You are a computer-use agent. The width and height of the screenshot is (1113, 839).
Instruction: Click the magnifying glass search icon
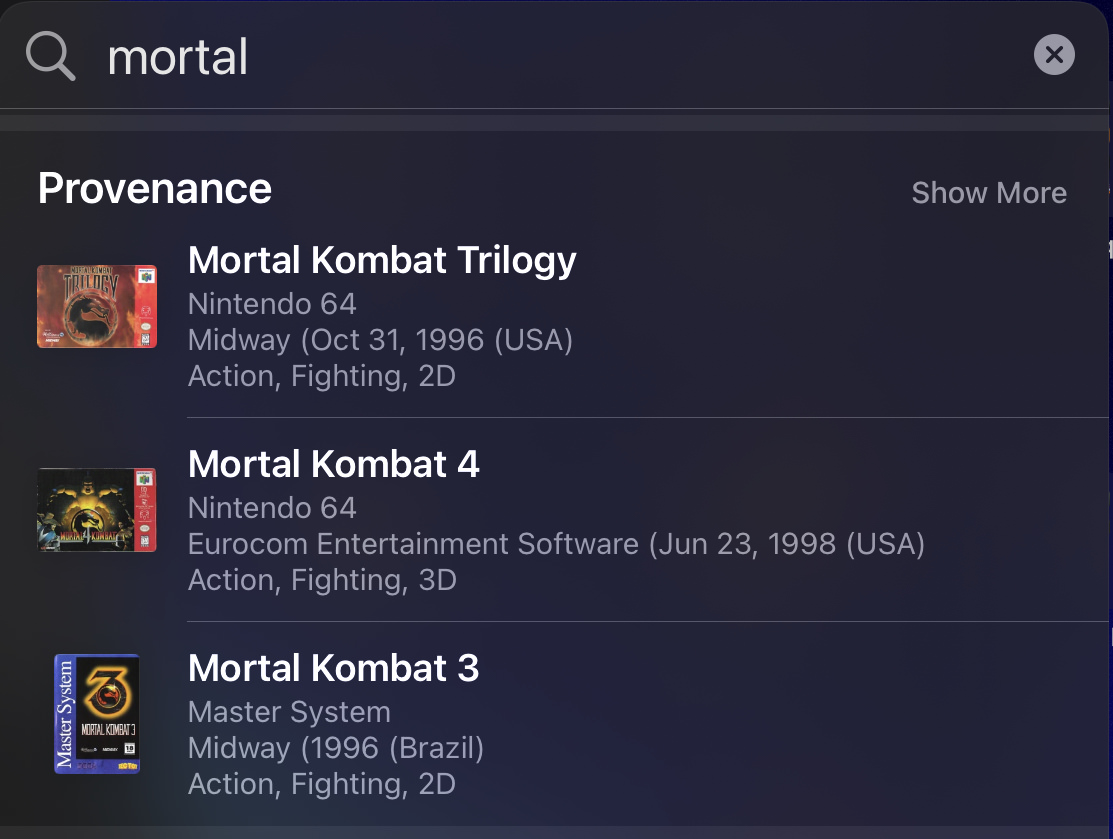pos(50,55)
